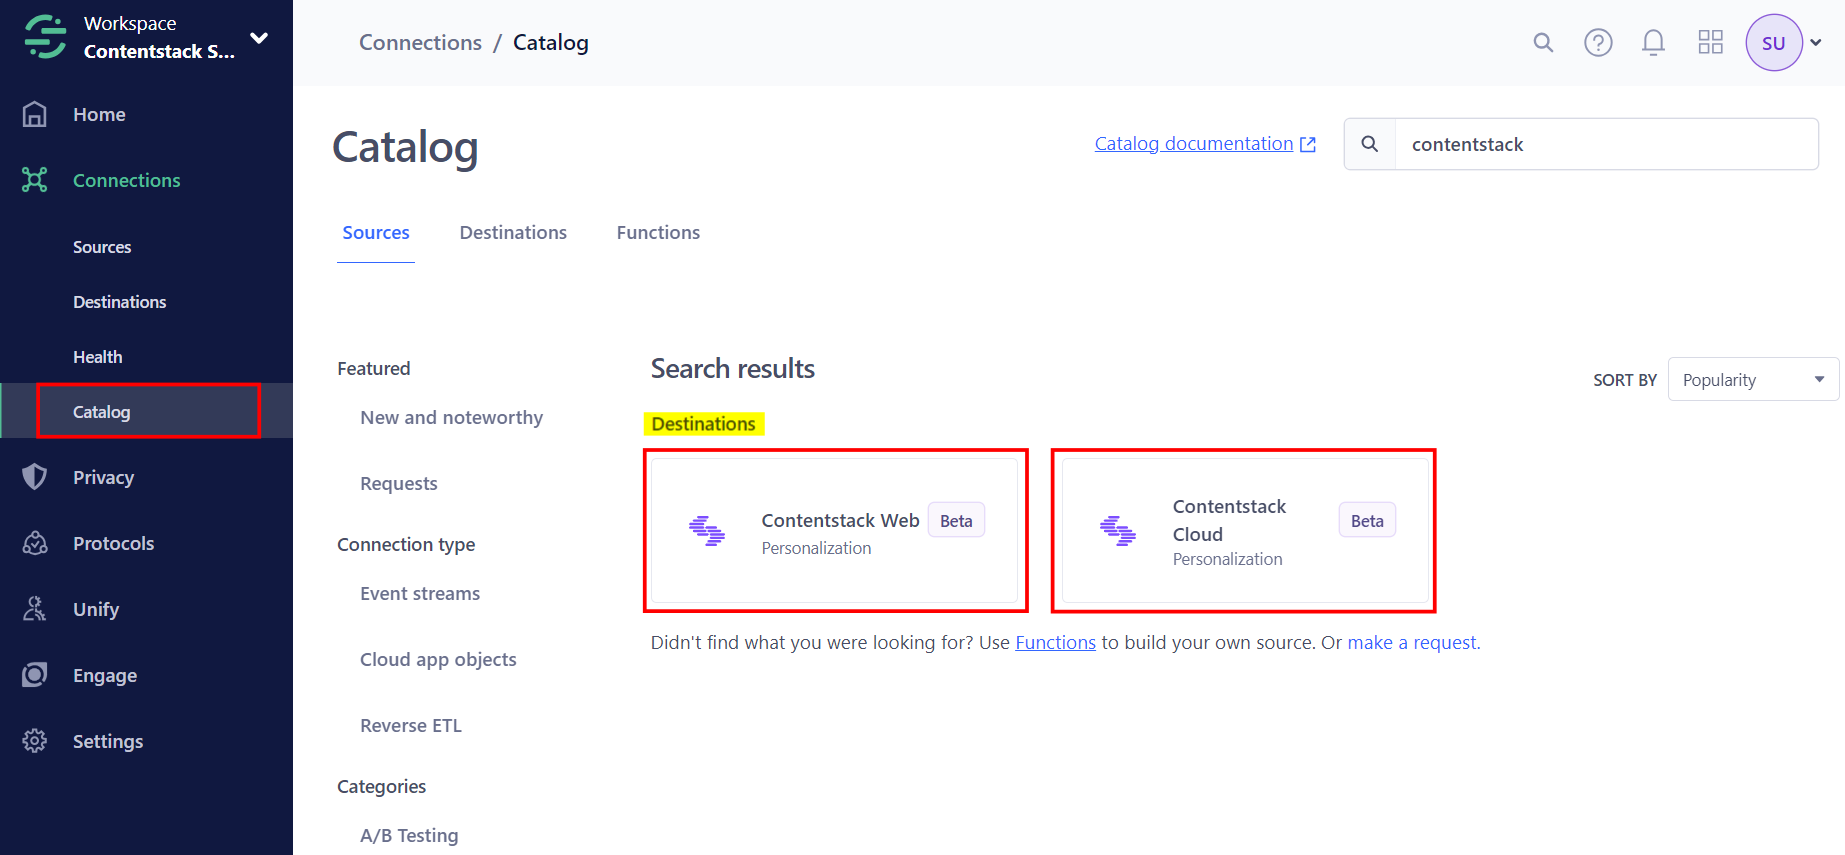The image size is (1845, 855).
Task: Open the Sort By Popularity dropdown
Action: 1753,380
